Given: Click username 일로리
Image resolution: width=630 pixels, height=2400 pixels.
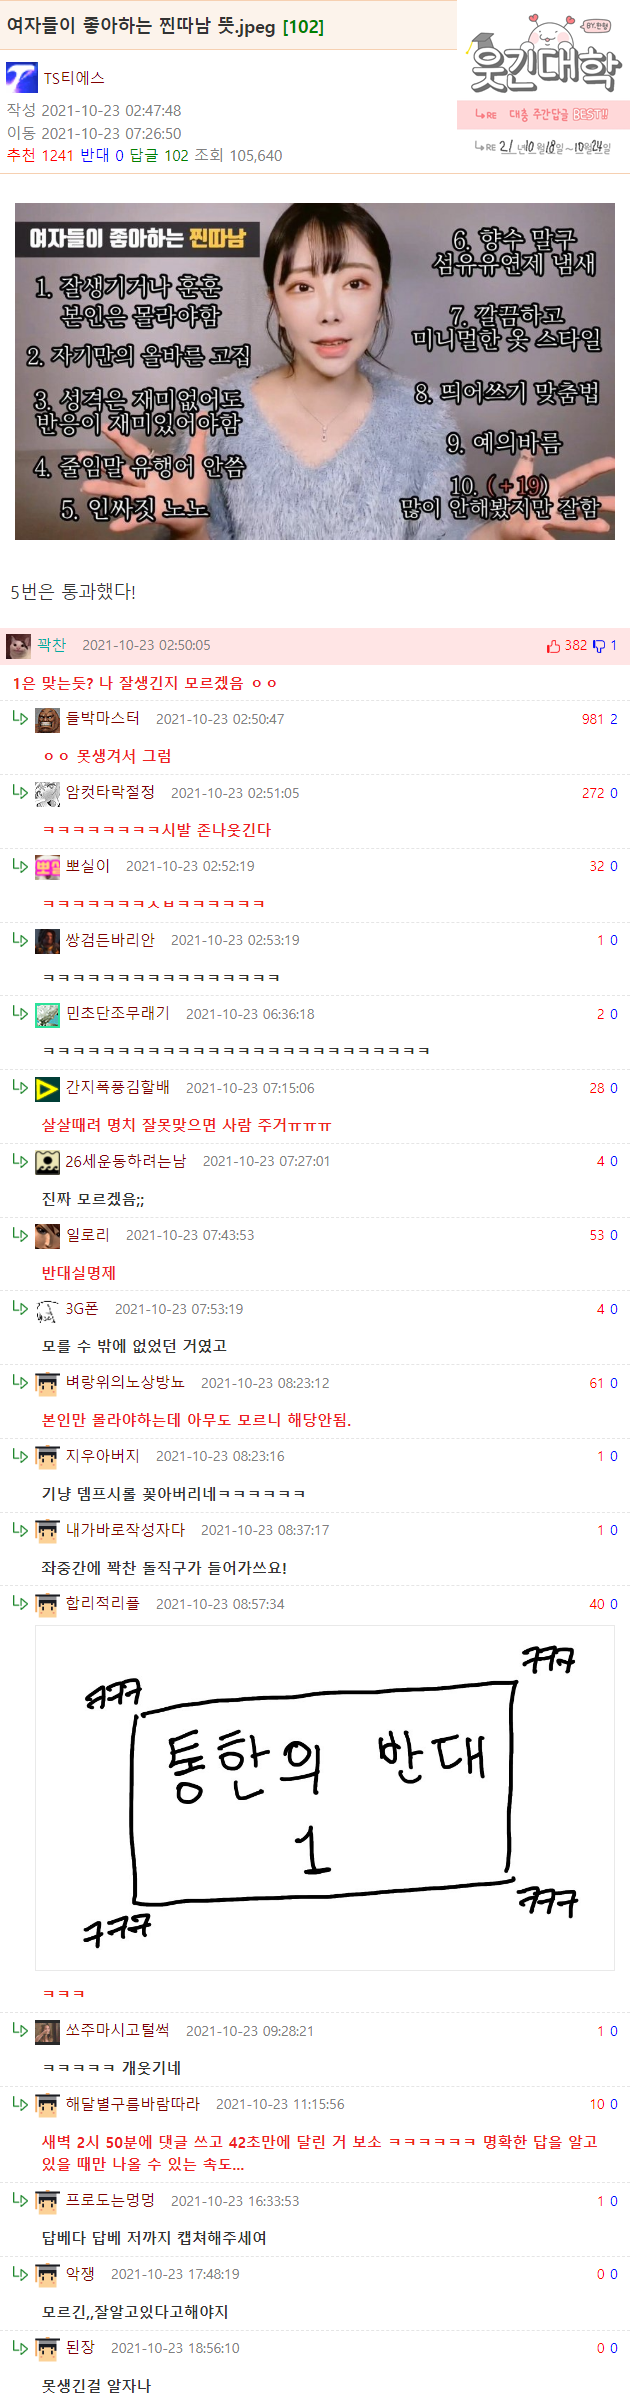Looking at the screenshot, I should (x=88, y=1235).
